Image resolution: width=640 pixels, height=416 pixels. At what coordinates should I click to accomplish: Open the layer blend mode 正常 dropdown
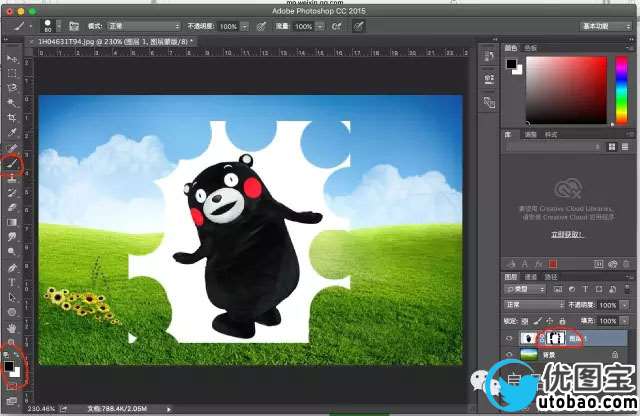pos(534,305)
